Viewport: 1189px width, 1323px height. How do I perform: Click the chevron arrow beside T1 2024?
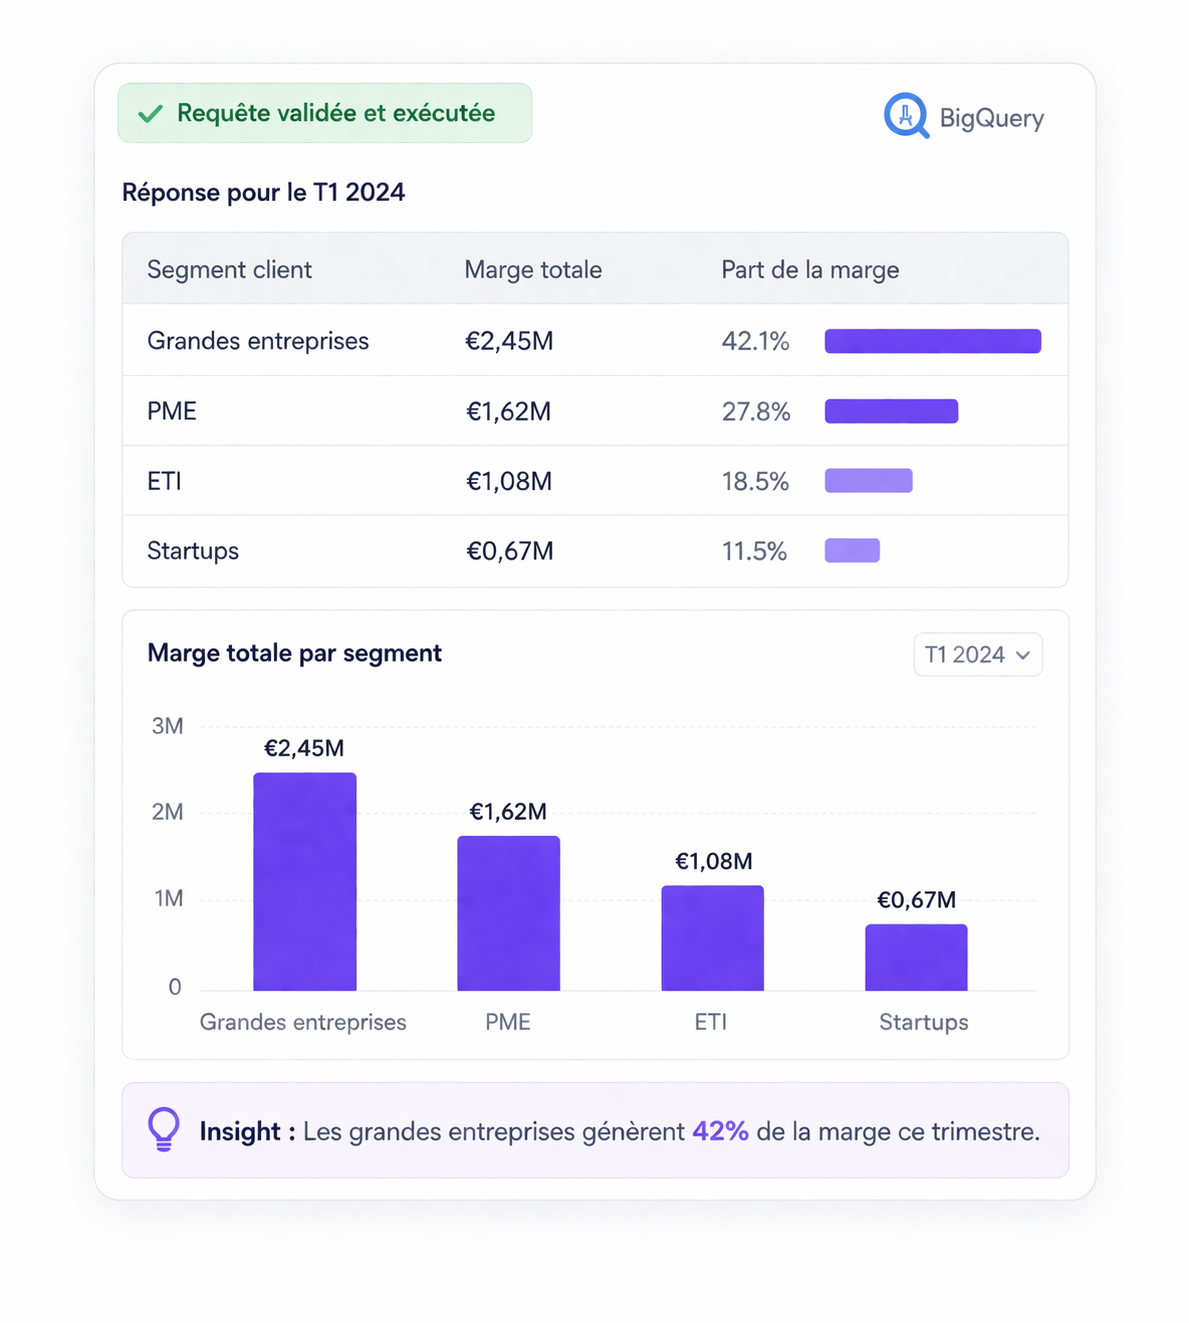(1023, 656)
